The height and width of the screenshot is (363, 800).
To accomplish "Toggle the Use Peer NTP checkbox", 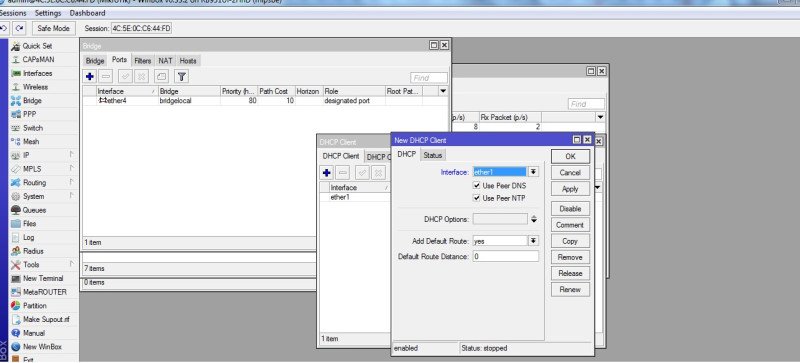I will tap(477, 198).
